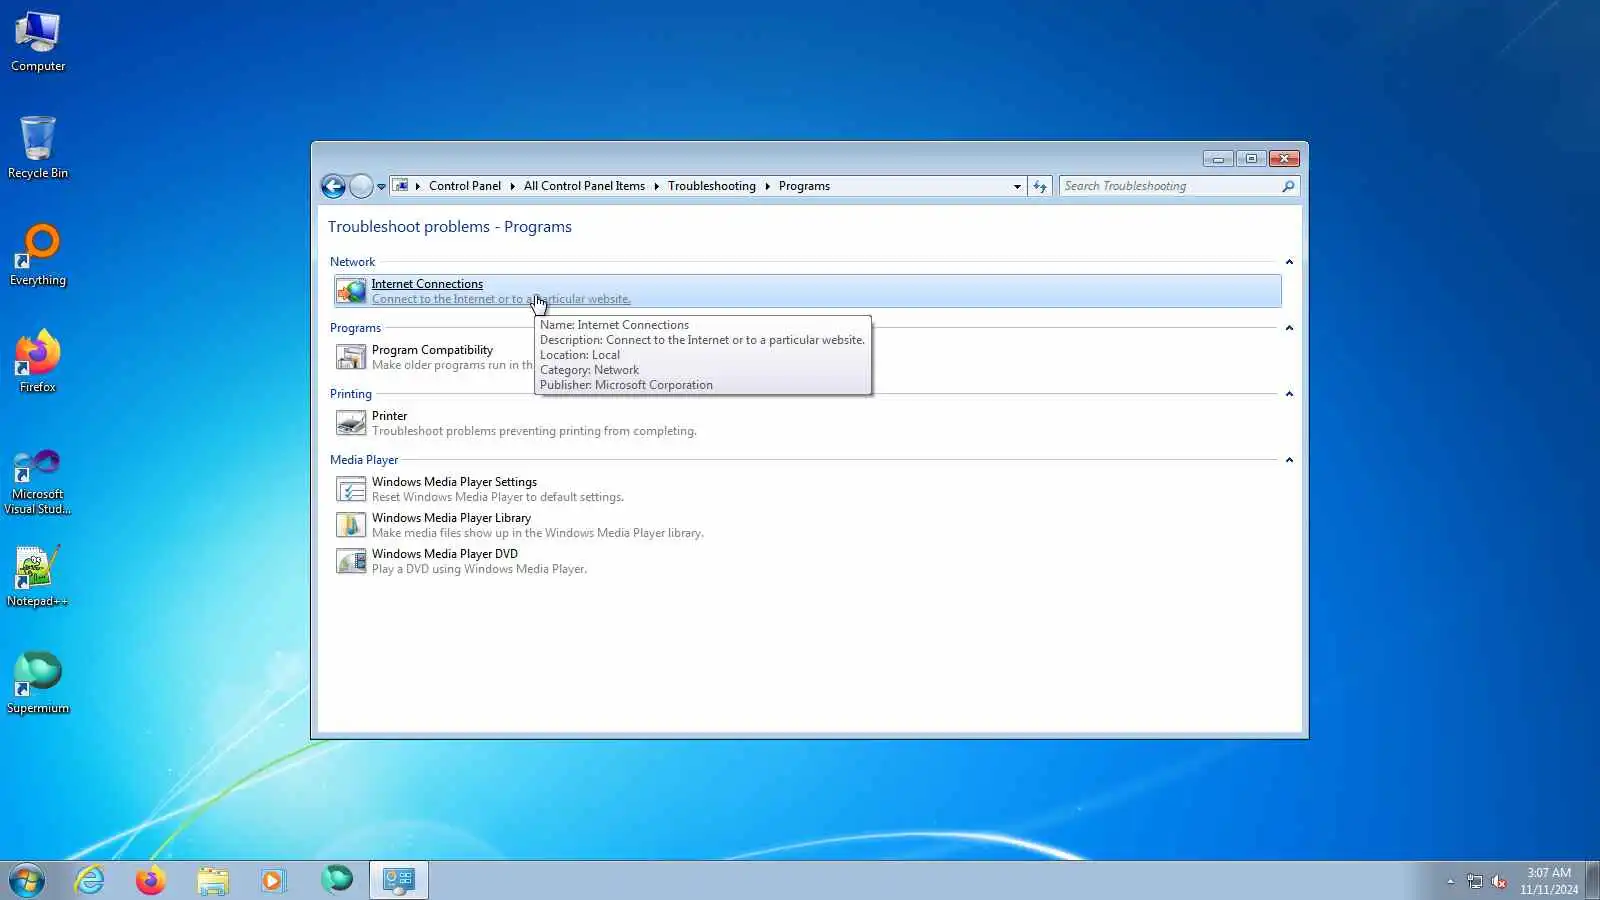Refresh the Troubleshooting page
This screenshot has width=1600, height=900.
tap(1040, 186)
